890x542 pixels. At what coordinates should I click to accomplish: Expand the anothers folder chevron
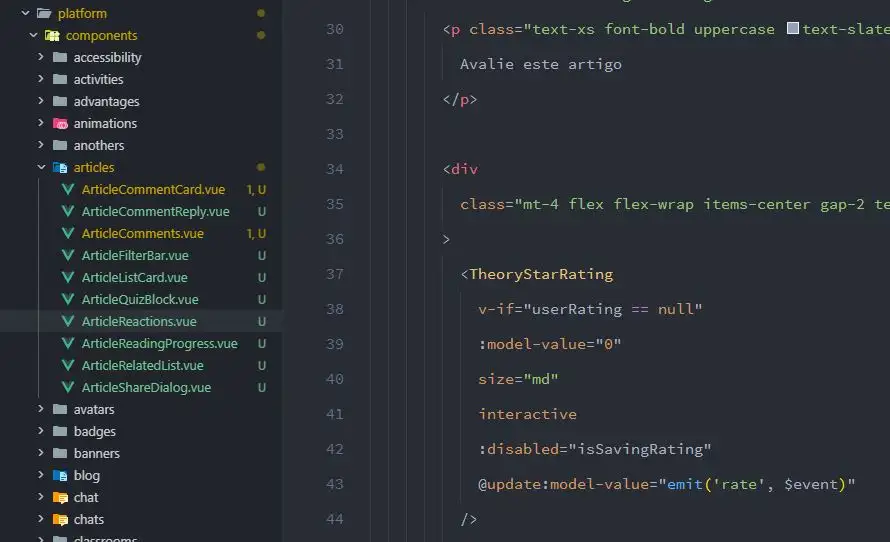coord(41,145)
